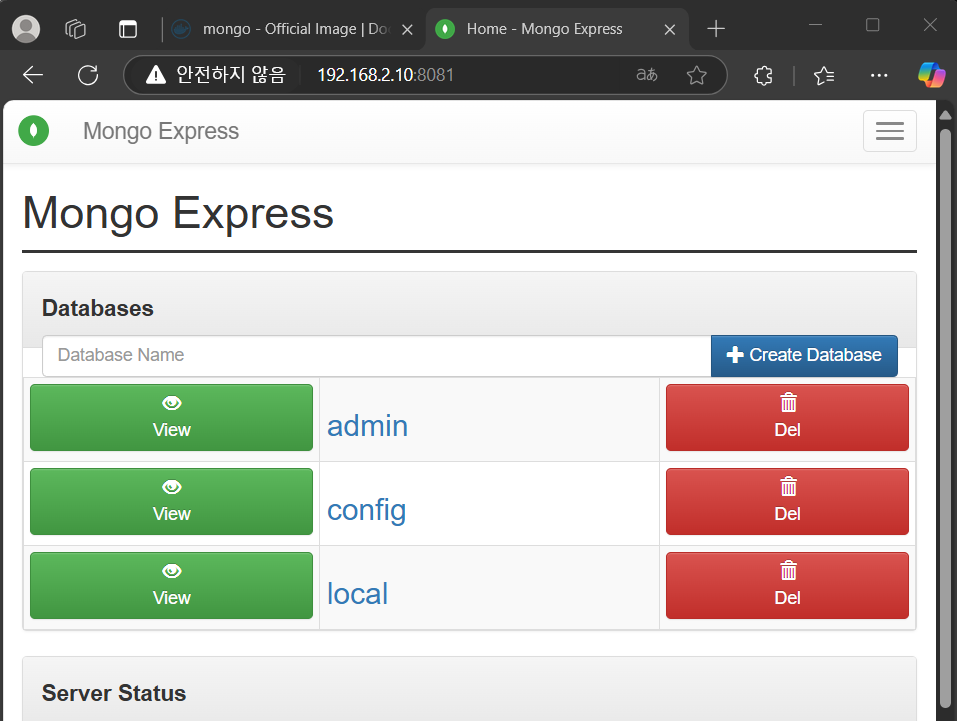This screenshot has height=721, width=957.
Task: Delete the admin database
Action: pos(787,418)
